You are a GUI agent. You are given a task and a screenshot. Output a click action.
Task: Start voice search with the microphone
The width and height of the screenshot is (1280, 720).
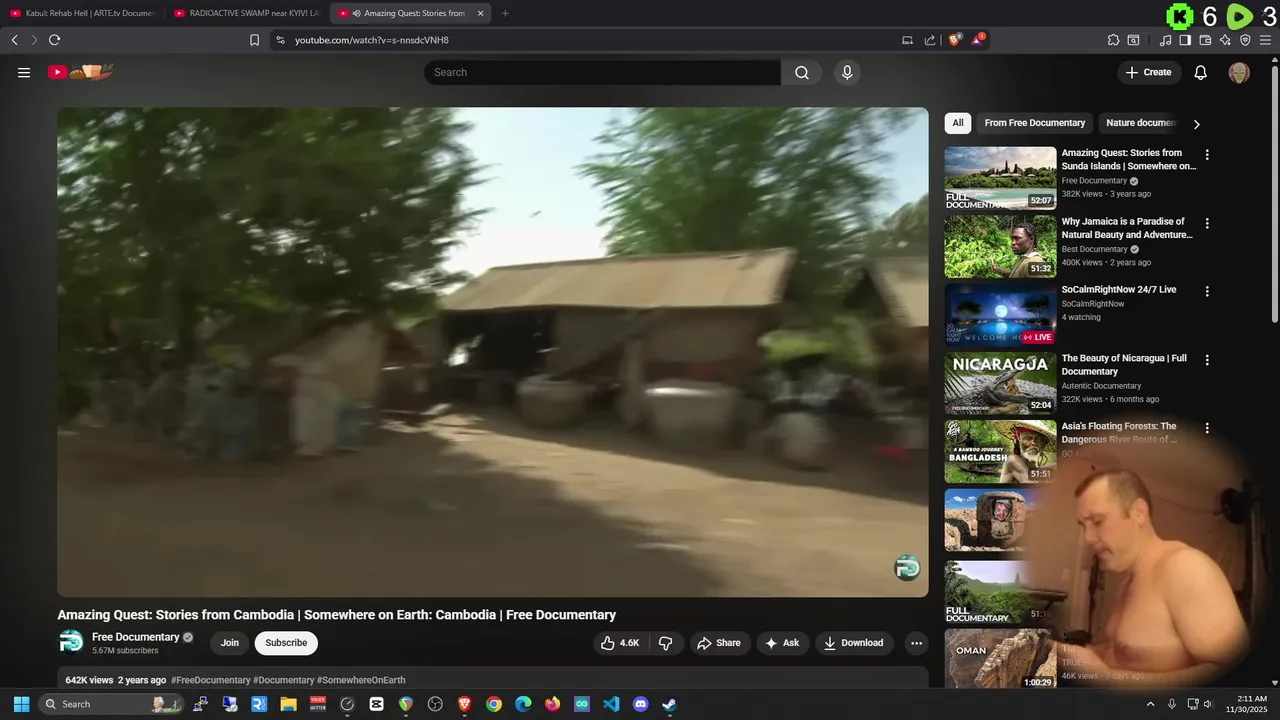pos(847,72)
